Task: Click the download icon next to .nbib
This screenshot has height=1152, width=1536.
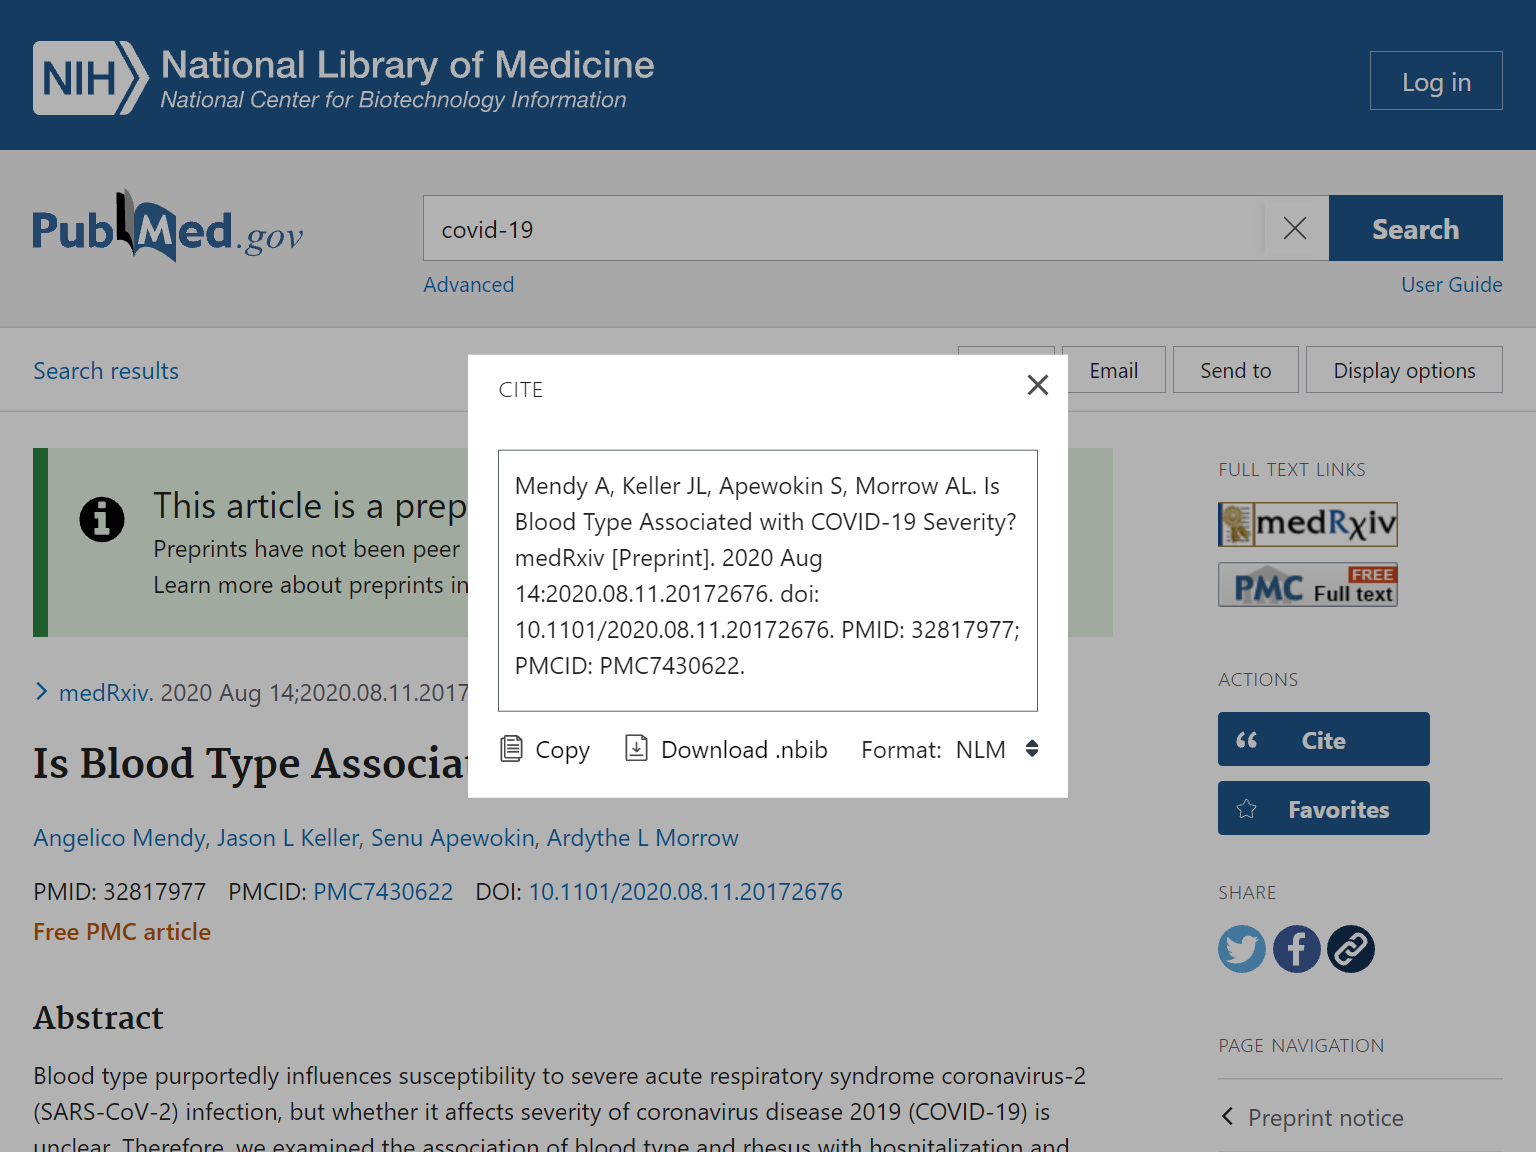Action: (636, 748)
